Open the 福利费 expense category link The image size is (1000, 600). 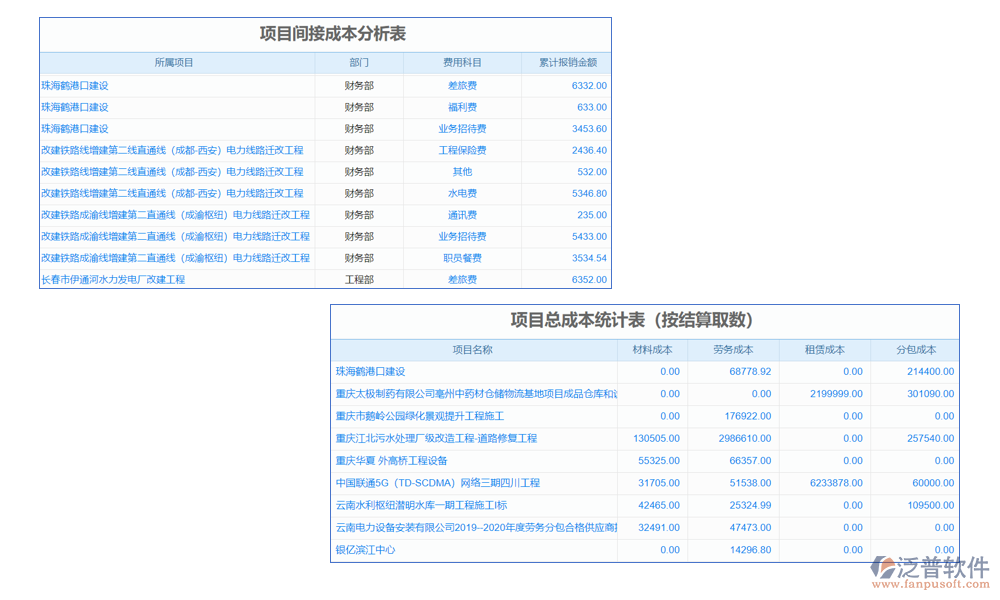[x=462, y=107]
